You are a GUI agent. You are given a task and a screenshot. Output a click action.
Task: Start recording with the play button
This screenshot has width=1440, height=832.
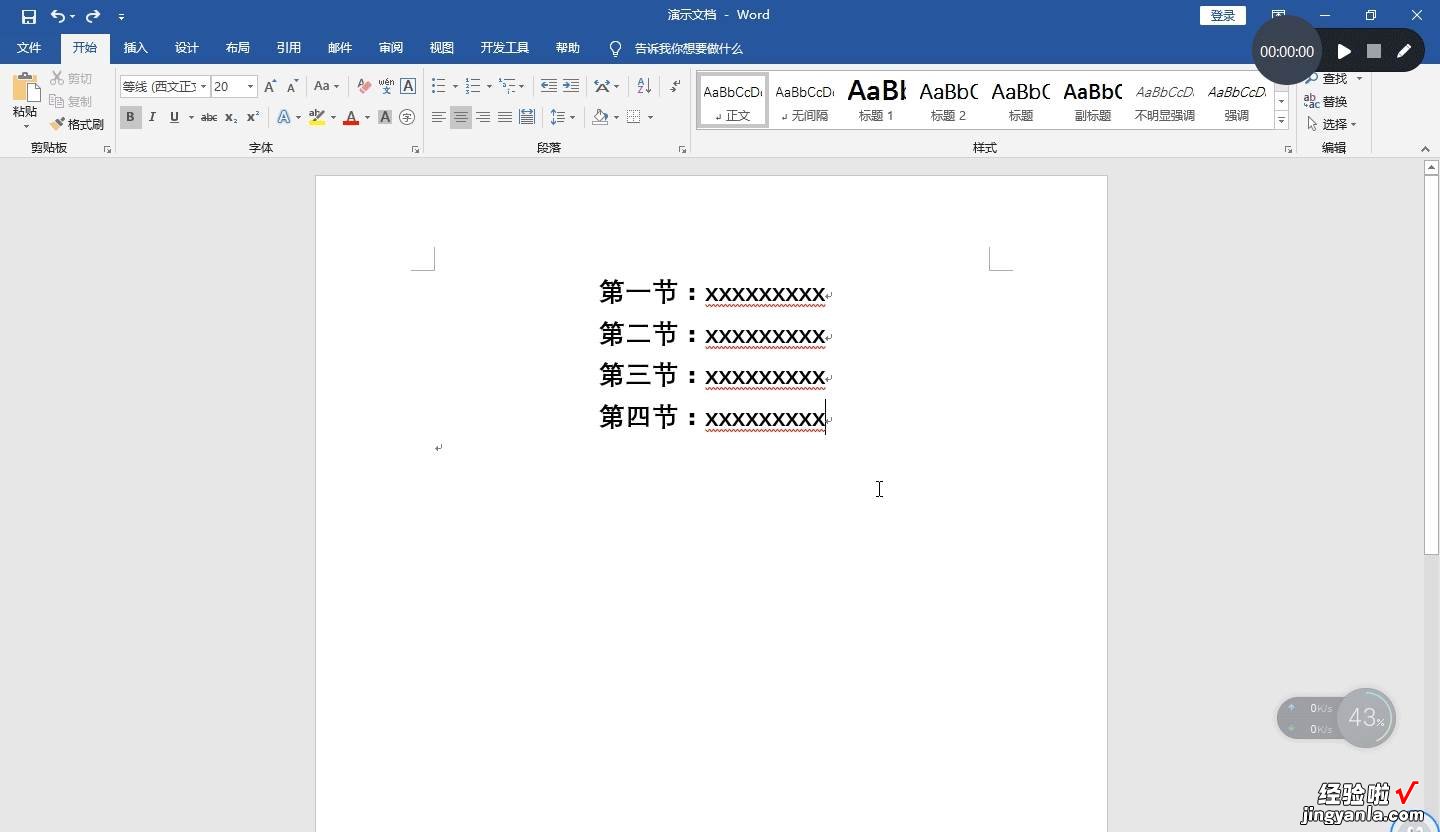pyautogui.click(x=1344, y=51)
